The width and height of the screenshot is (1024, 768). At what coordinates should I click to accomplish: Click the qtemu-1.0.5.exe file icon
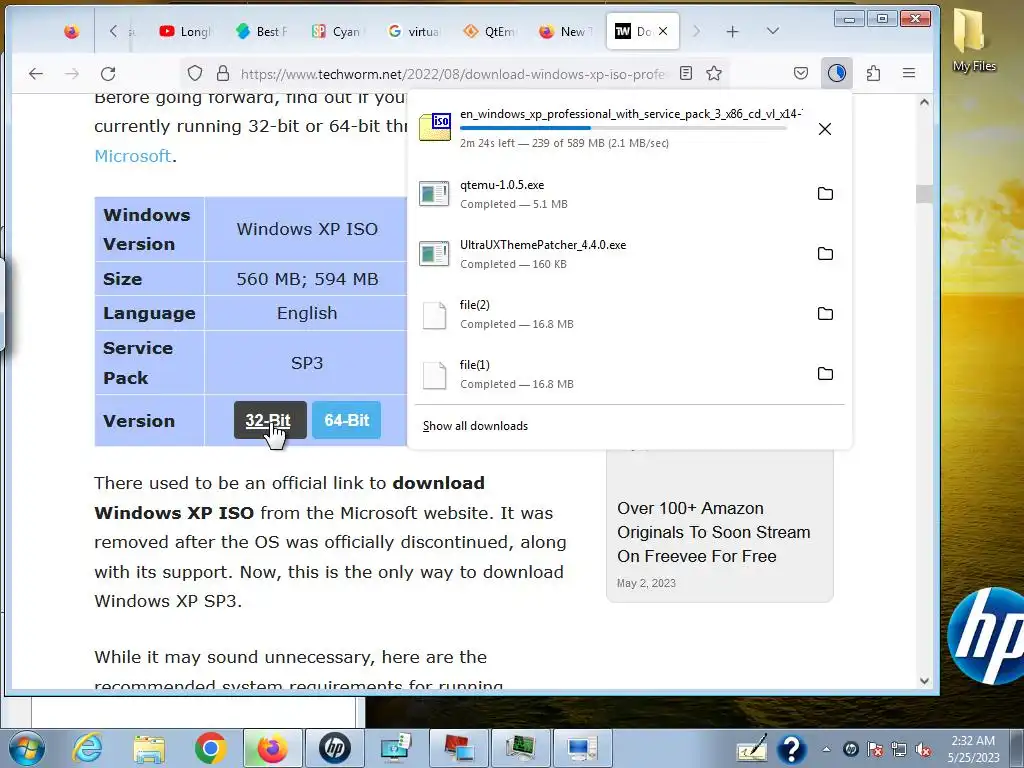(x=434, y=194)
